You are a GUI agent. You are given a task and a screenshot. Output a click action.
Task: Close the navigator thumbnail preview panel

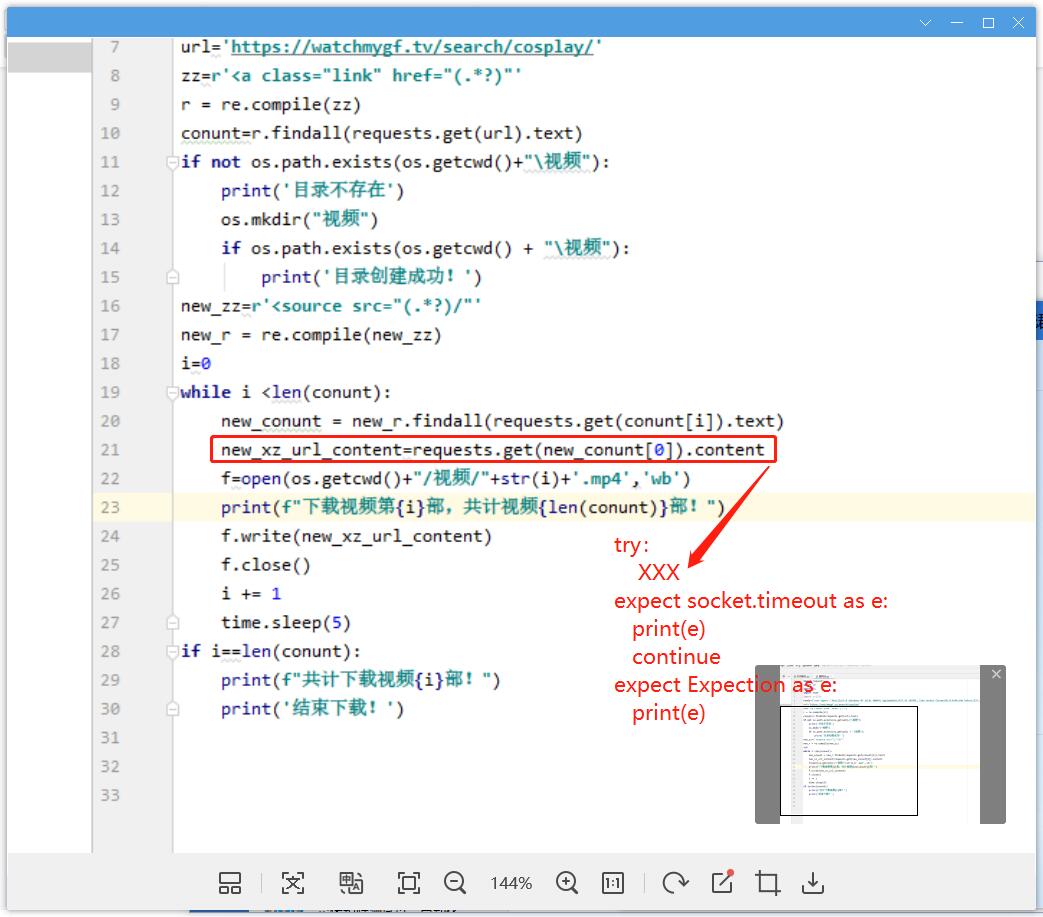click(996, 675)
